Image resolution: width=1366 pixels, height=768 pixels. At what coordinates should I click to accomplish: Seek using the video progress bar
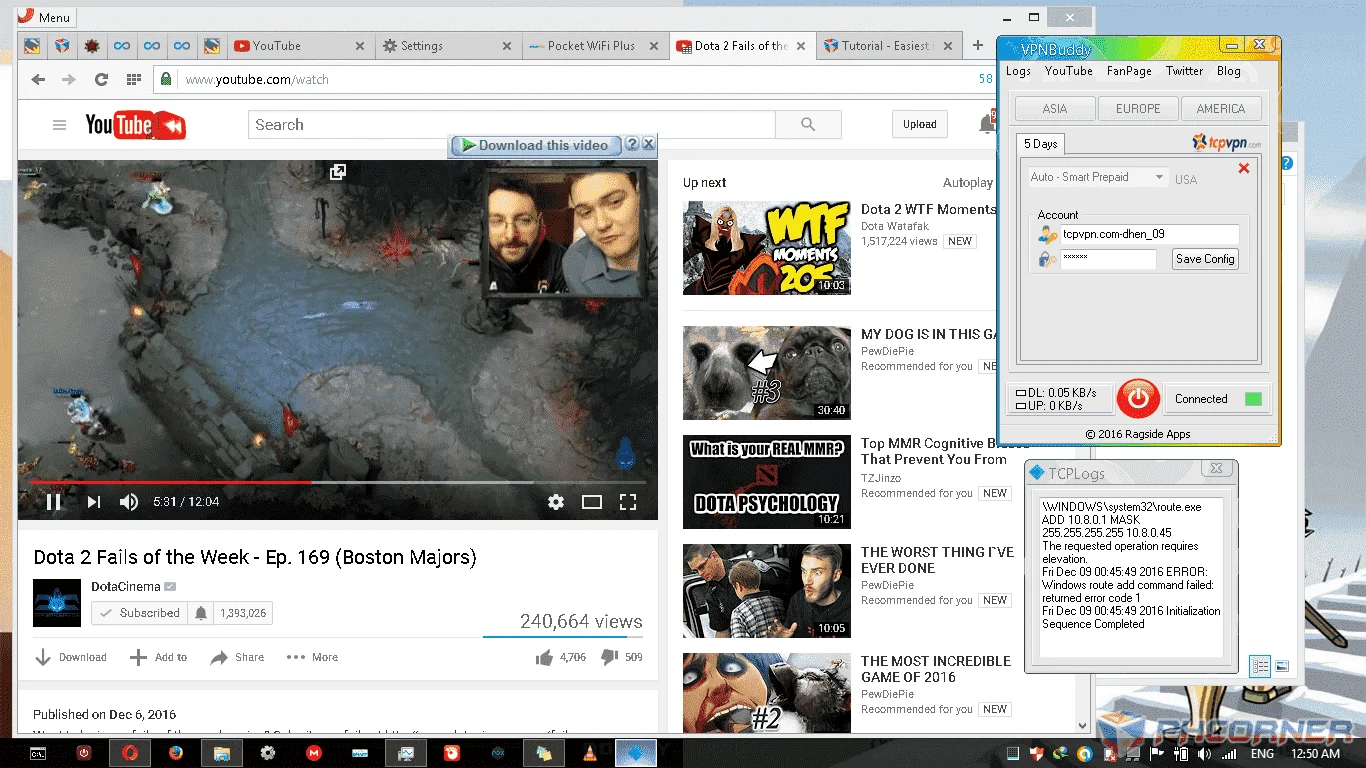pos(337,482)
